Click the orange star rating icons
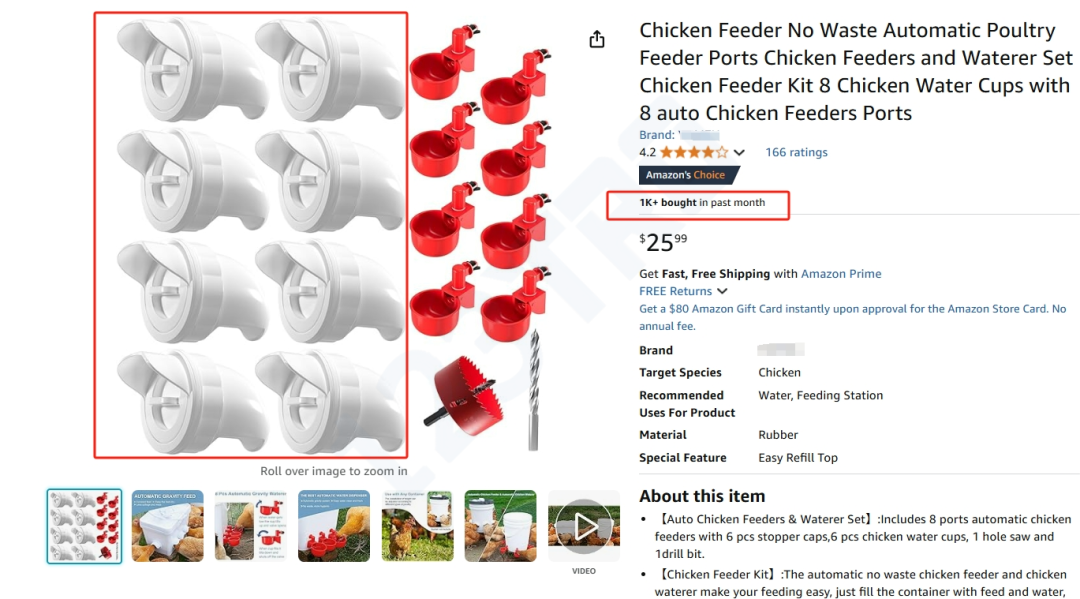1080x599 pixels. (693, 153)
